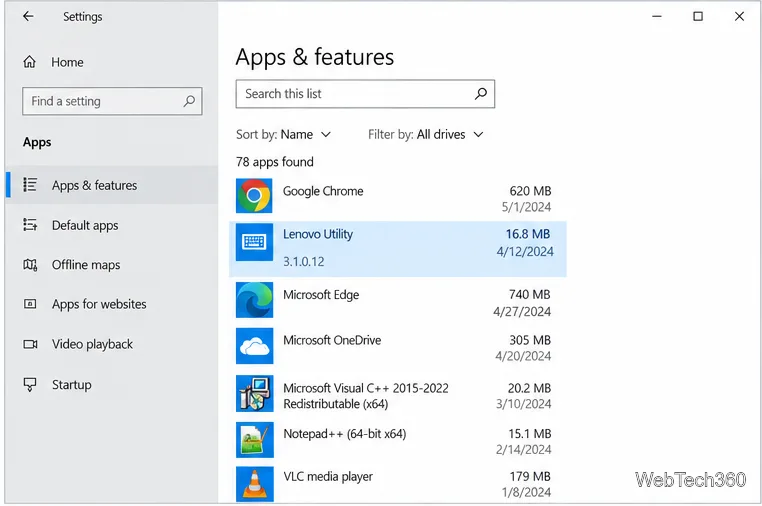Select Microsoft OneDrive app name

[332, 340]
